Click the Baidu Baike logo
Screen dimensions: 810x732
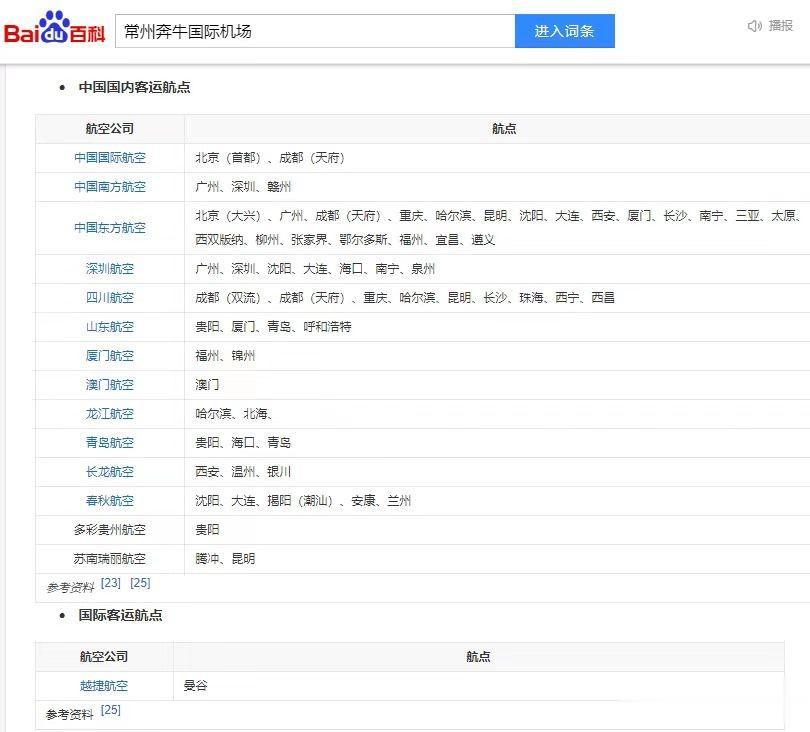[54, 27]
